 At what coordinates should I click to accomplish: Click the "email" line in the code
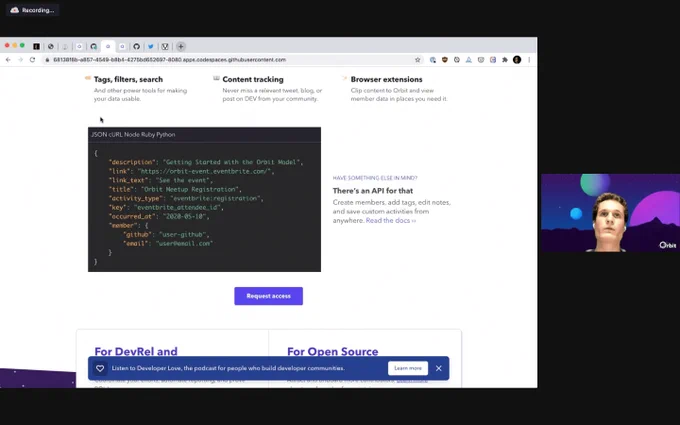tap(168, 244)
